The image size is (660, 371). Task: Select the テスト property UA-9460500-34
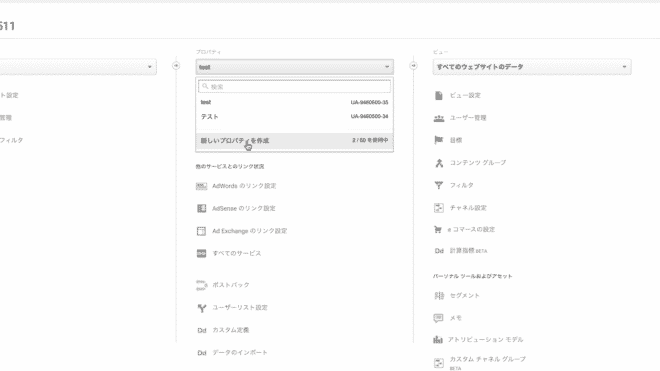tap(294, 117)
